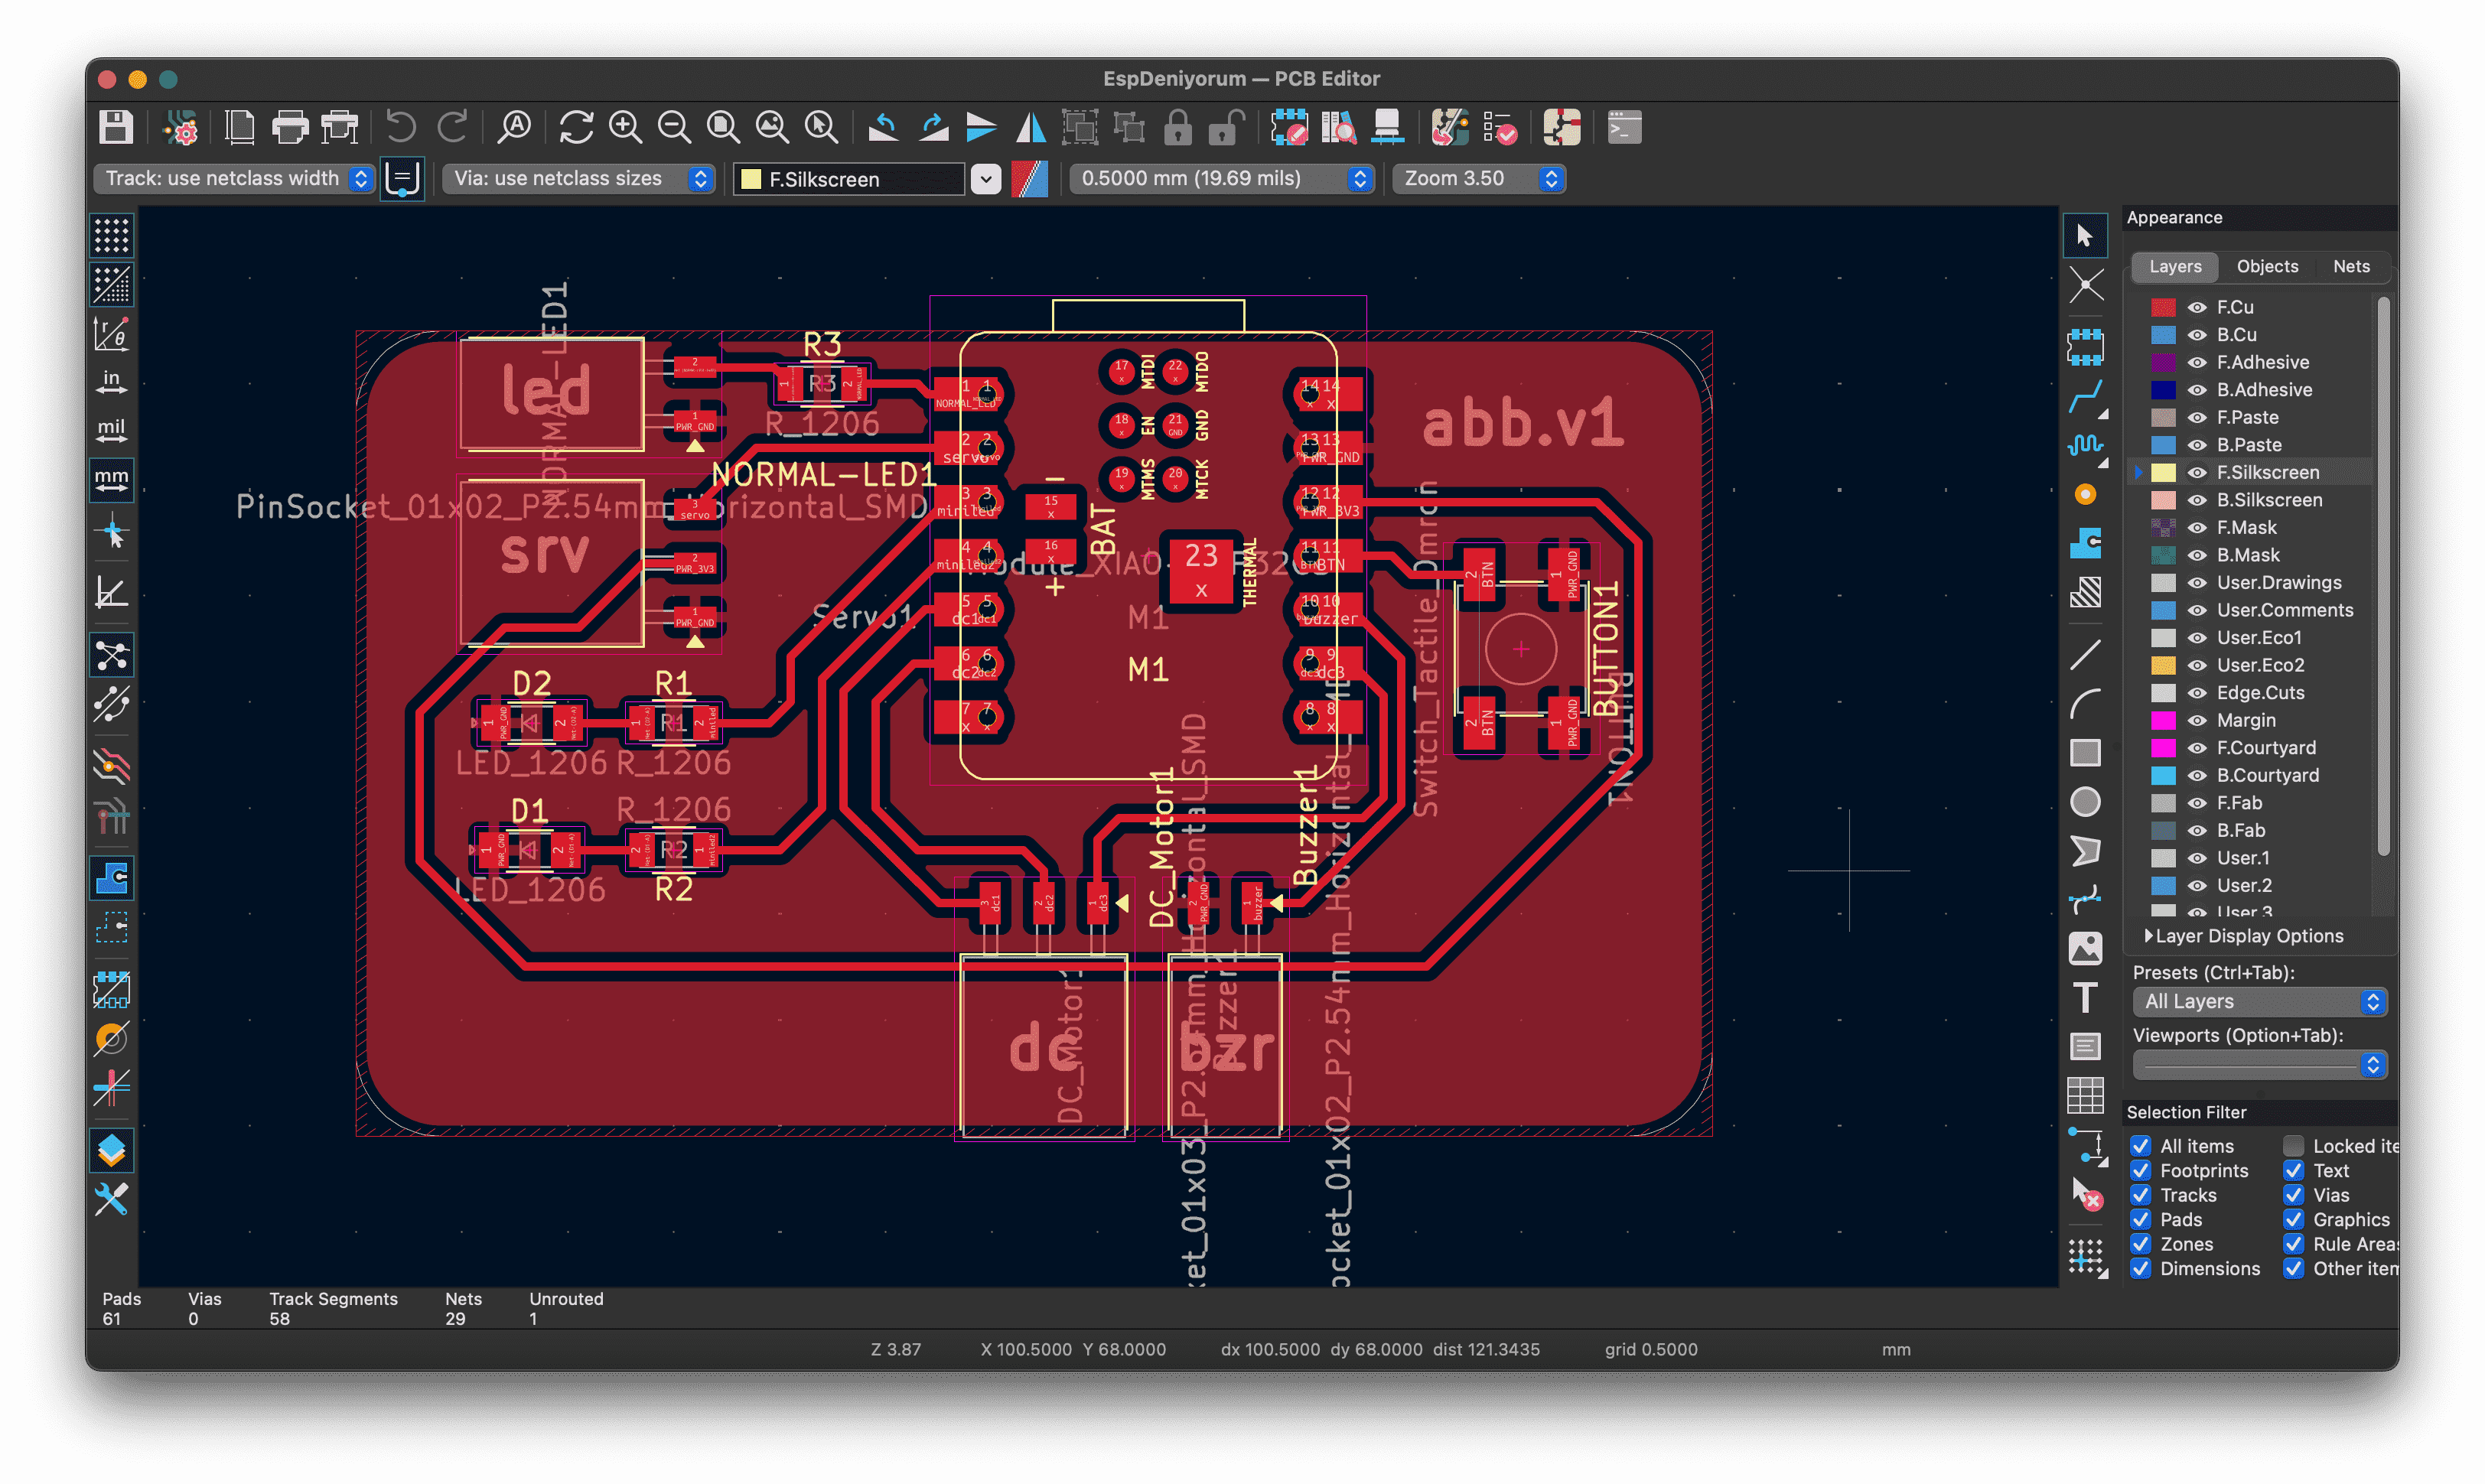Uncheck the Footprints selection filter
Viewport: 2485px width, 1484px height.
2141,1171
